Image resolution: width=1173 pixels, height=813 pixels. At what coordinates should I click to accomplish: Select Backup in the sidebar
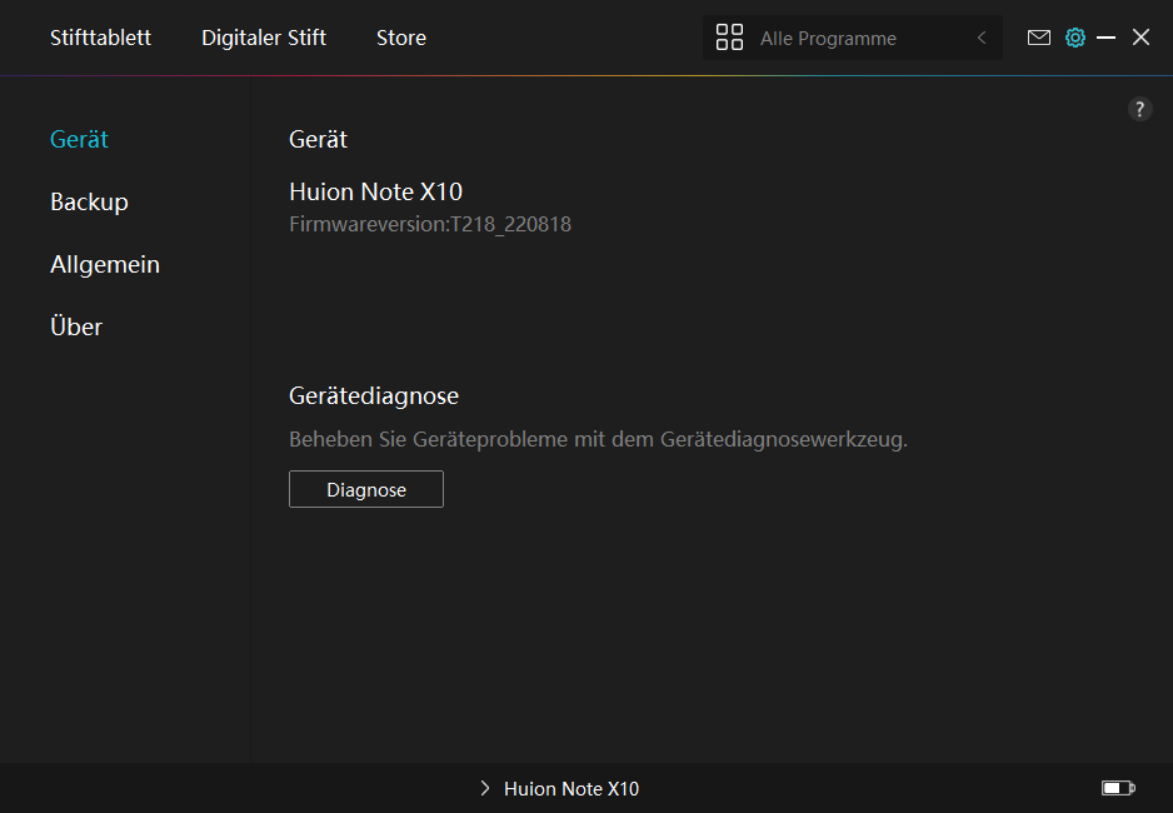coord(89,202)
